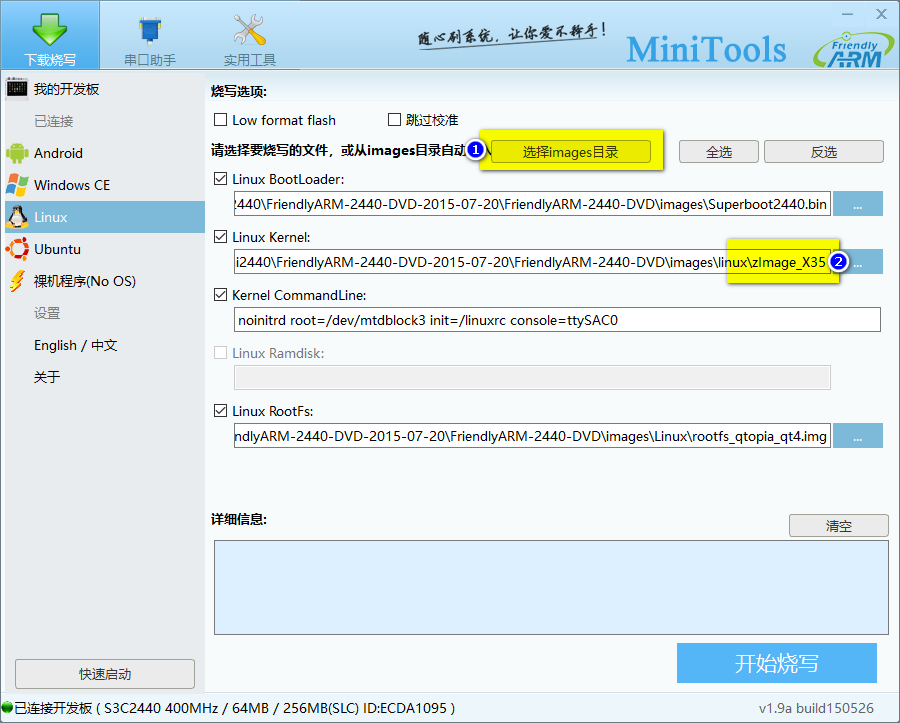Click the 清空 clear log button
Screen dimensions: 900x723
839,526
